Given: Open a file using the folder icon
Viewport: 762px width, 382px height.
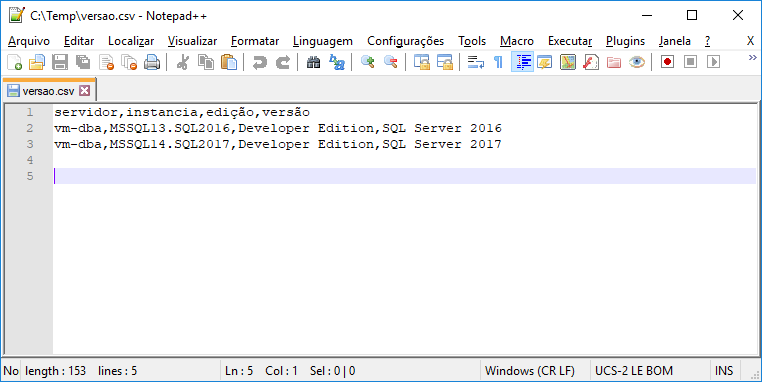Looking at the screenshot, I should [37, 62].
